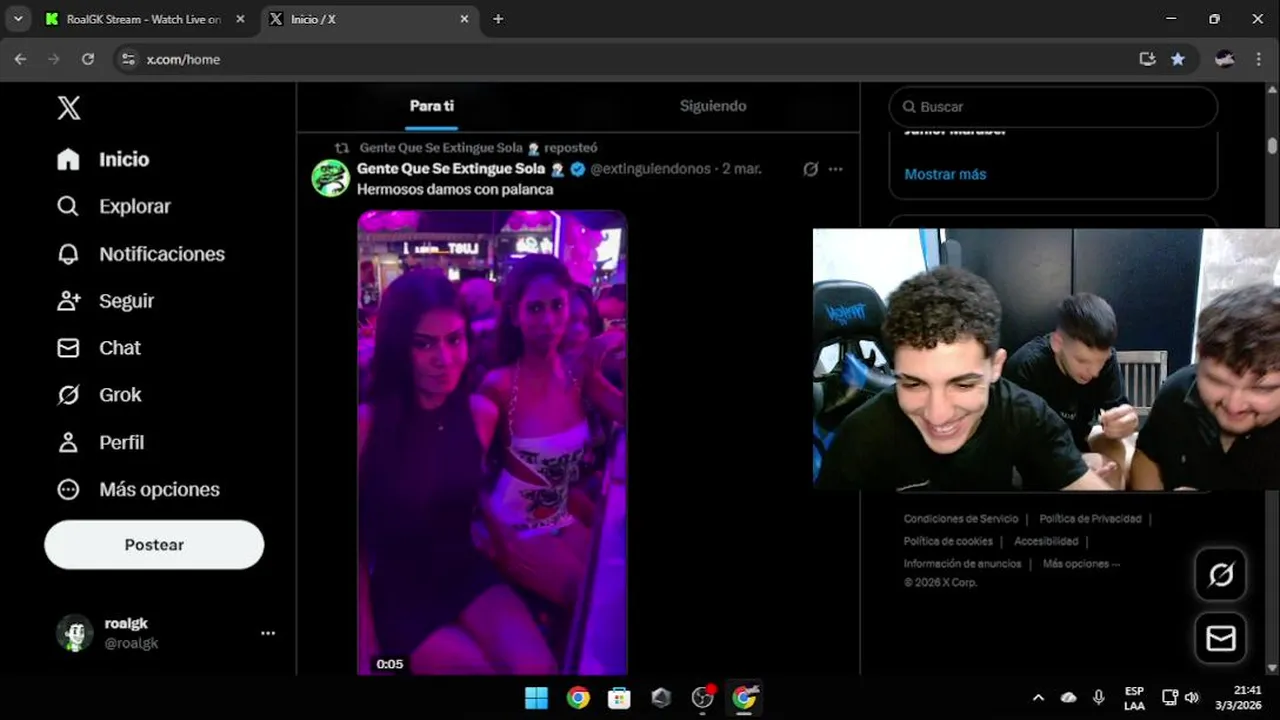Image resolution: width=1280 pixels, height=720 pixels.
Task: Switch to the Para ti tab
Action: pos(432,106)
